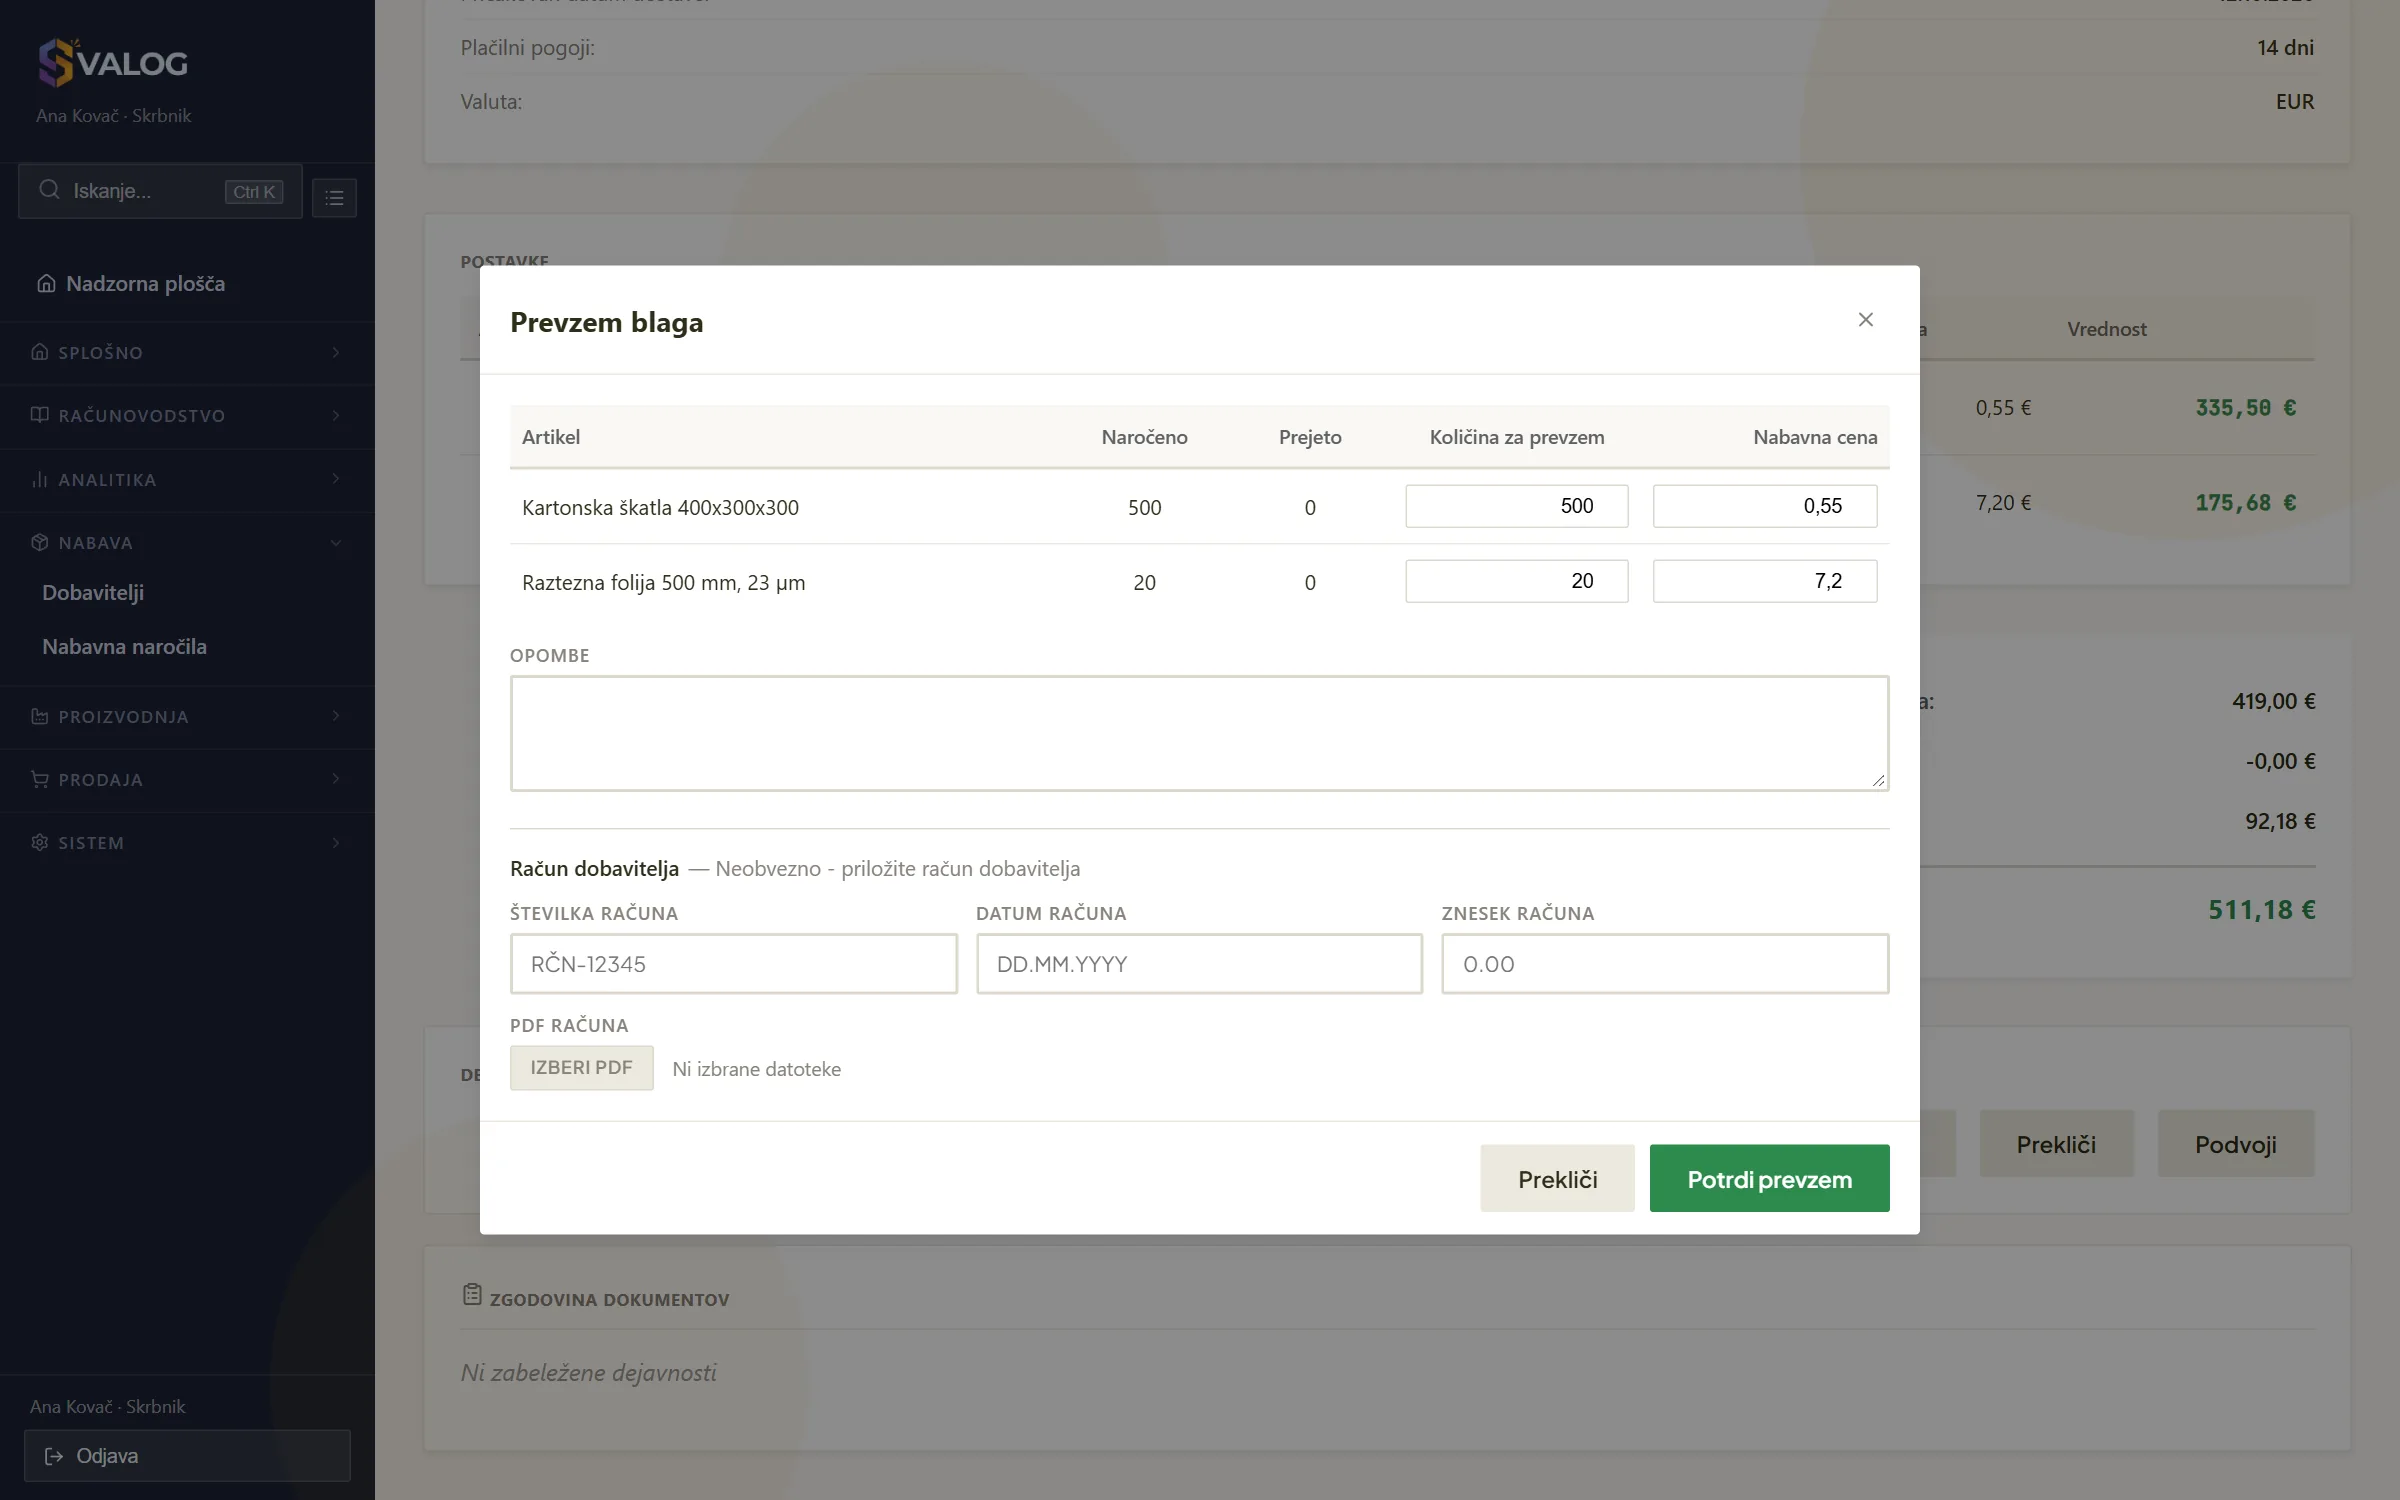The image size is (2400, 1500).
Task: Click the Opombe textarea resize handle
Action: pos(1878,780)
